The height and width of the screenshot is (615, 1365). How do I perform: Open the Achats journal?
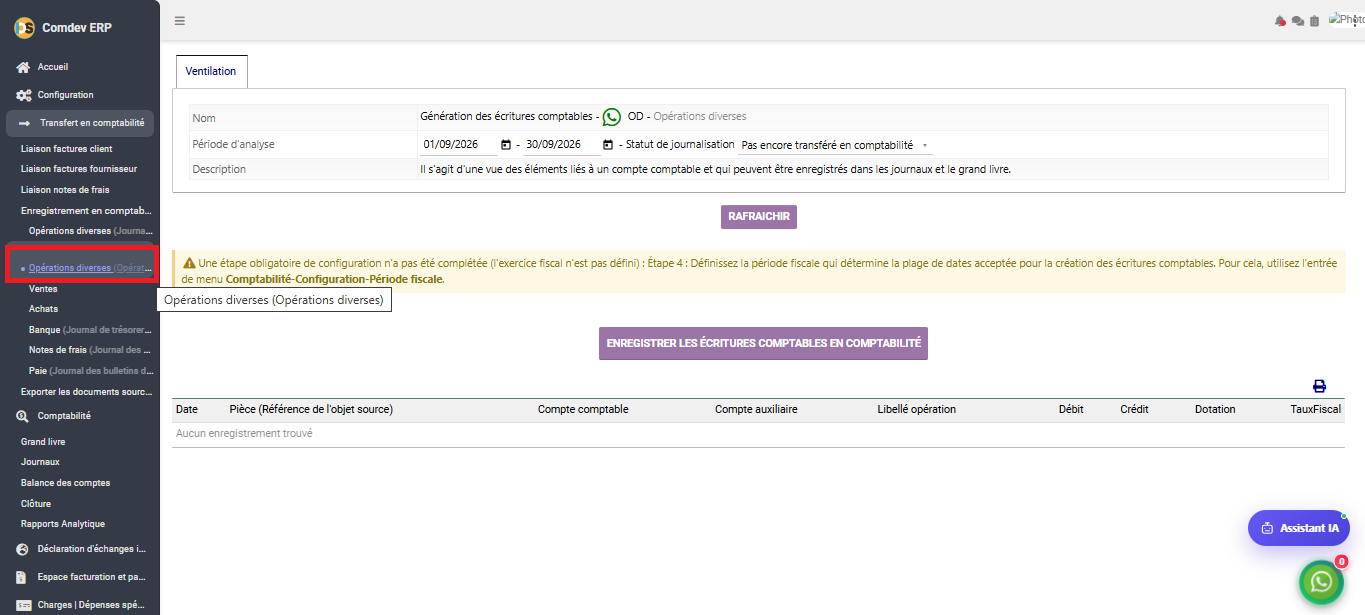pyautogui.click(x=43, y=309)
